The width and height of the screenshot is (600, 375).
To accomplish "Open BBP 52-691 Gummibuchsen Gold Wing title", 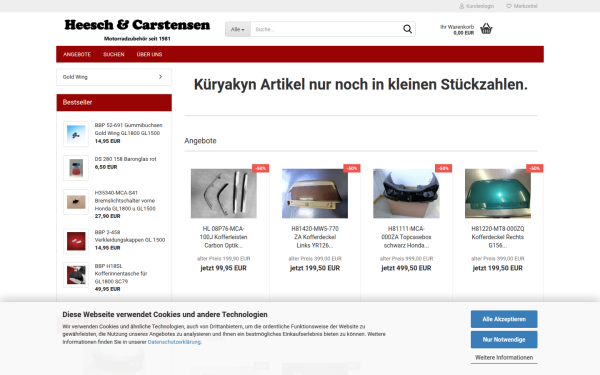I will (129, 129).
